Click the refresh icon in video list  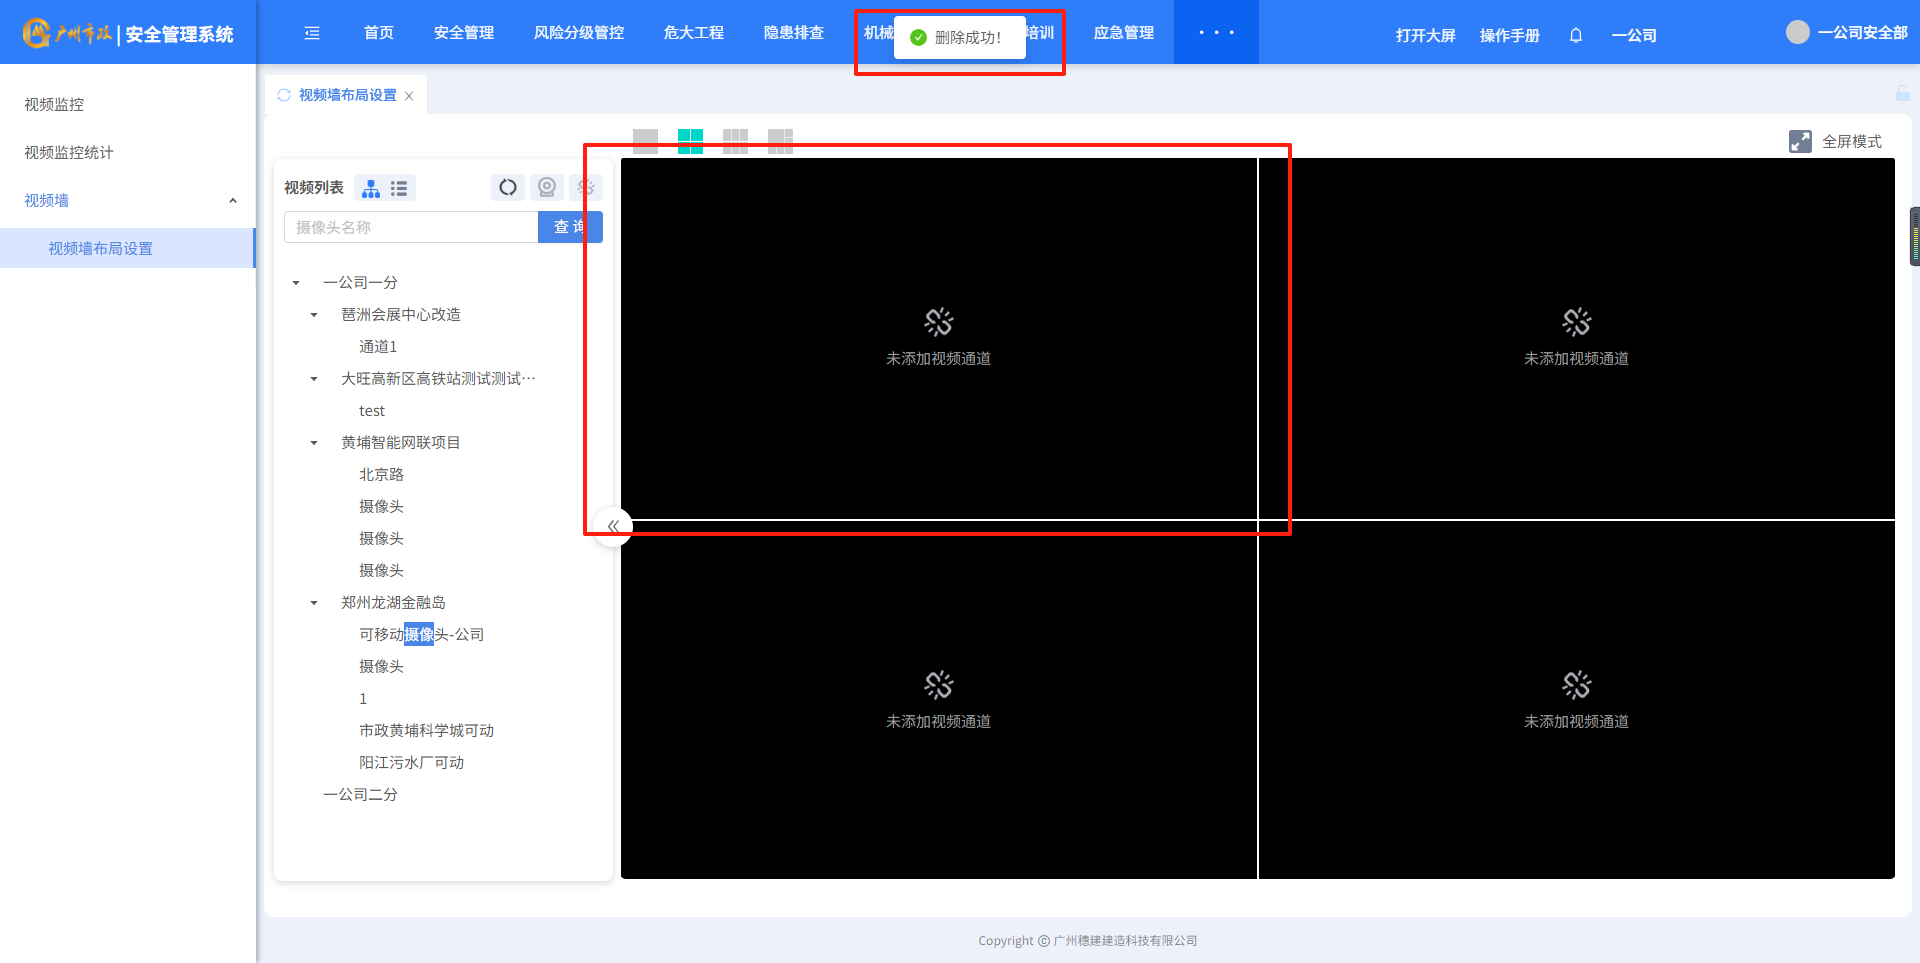tap(508, 187)
